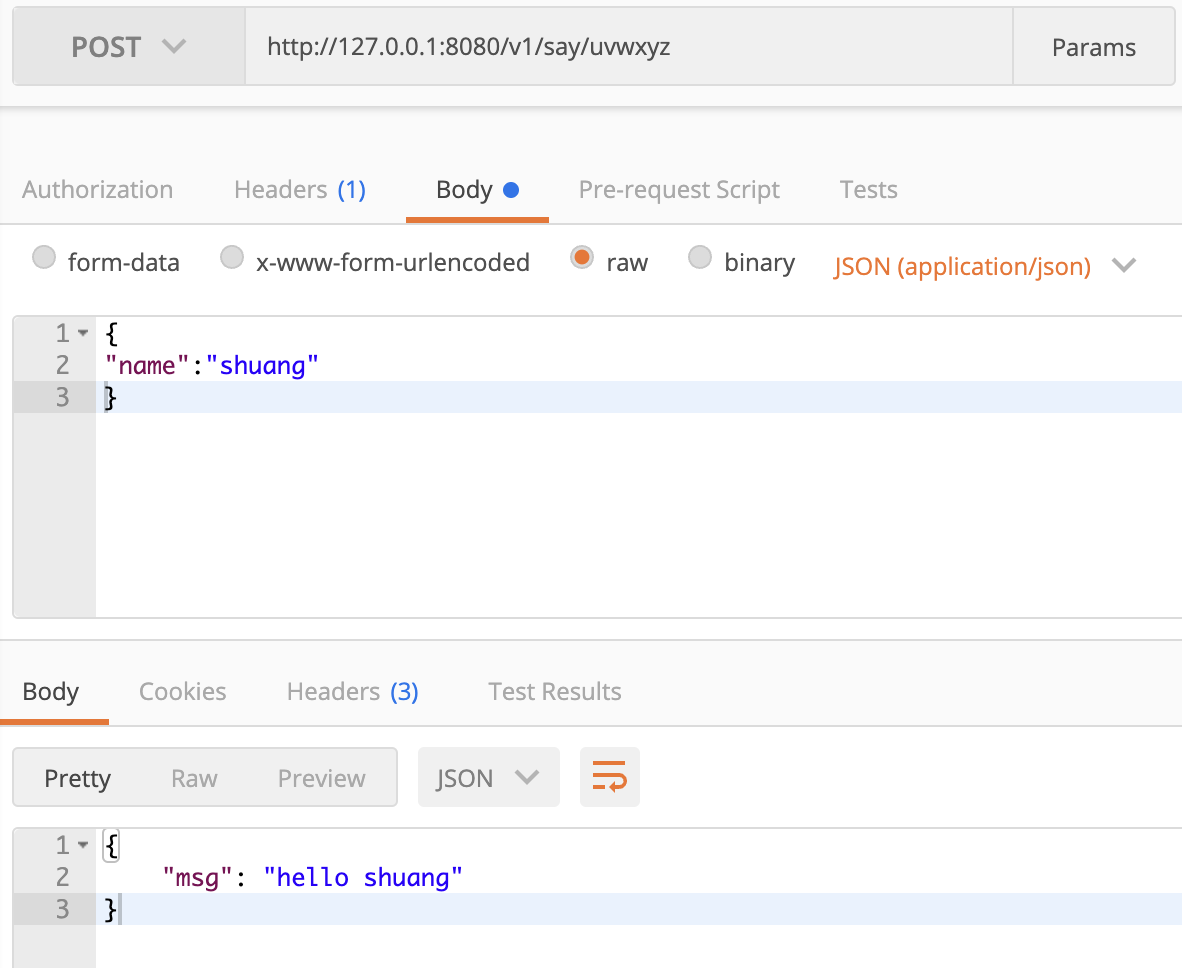This screenshot has height=968, width=1182.
Task: Open the Tests tab
Action: [x=868, y=190]
